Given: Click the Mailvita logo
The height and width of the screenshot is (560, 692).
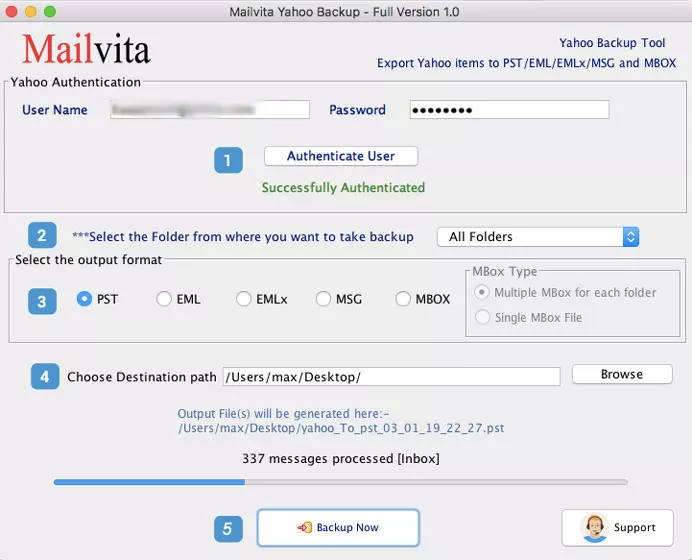Looking at the screenshot, I should coord(87,48).
